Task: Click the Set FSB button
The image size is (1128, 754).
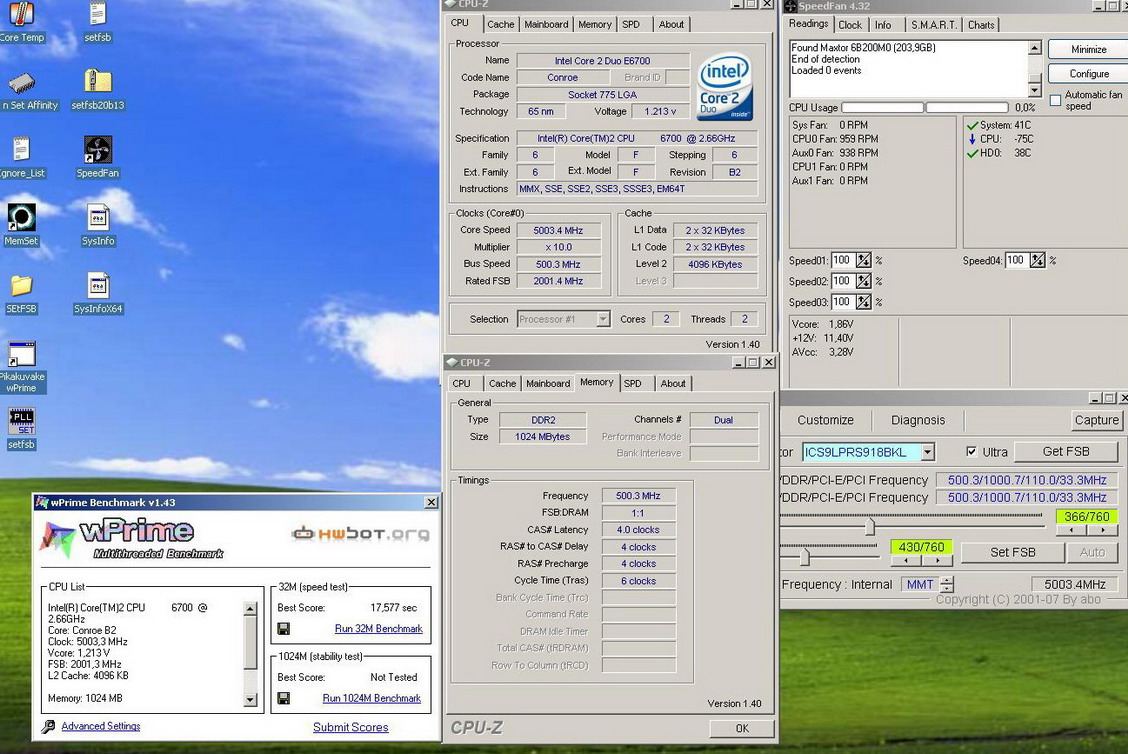Action: point(1012,553)
